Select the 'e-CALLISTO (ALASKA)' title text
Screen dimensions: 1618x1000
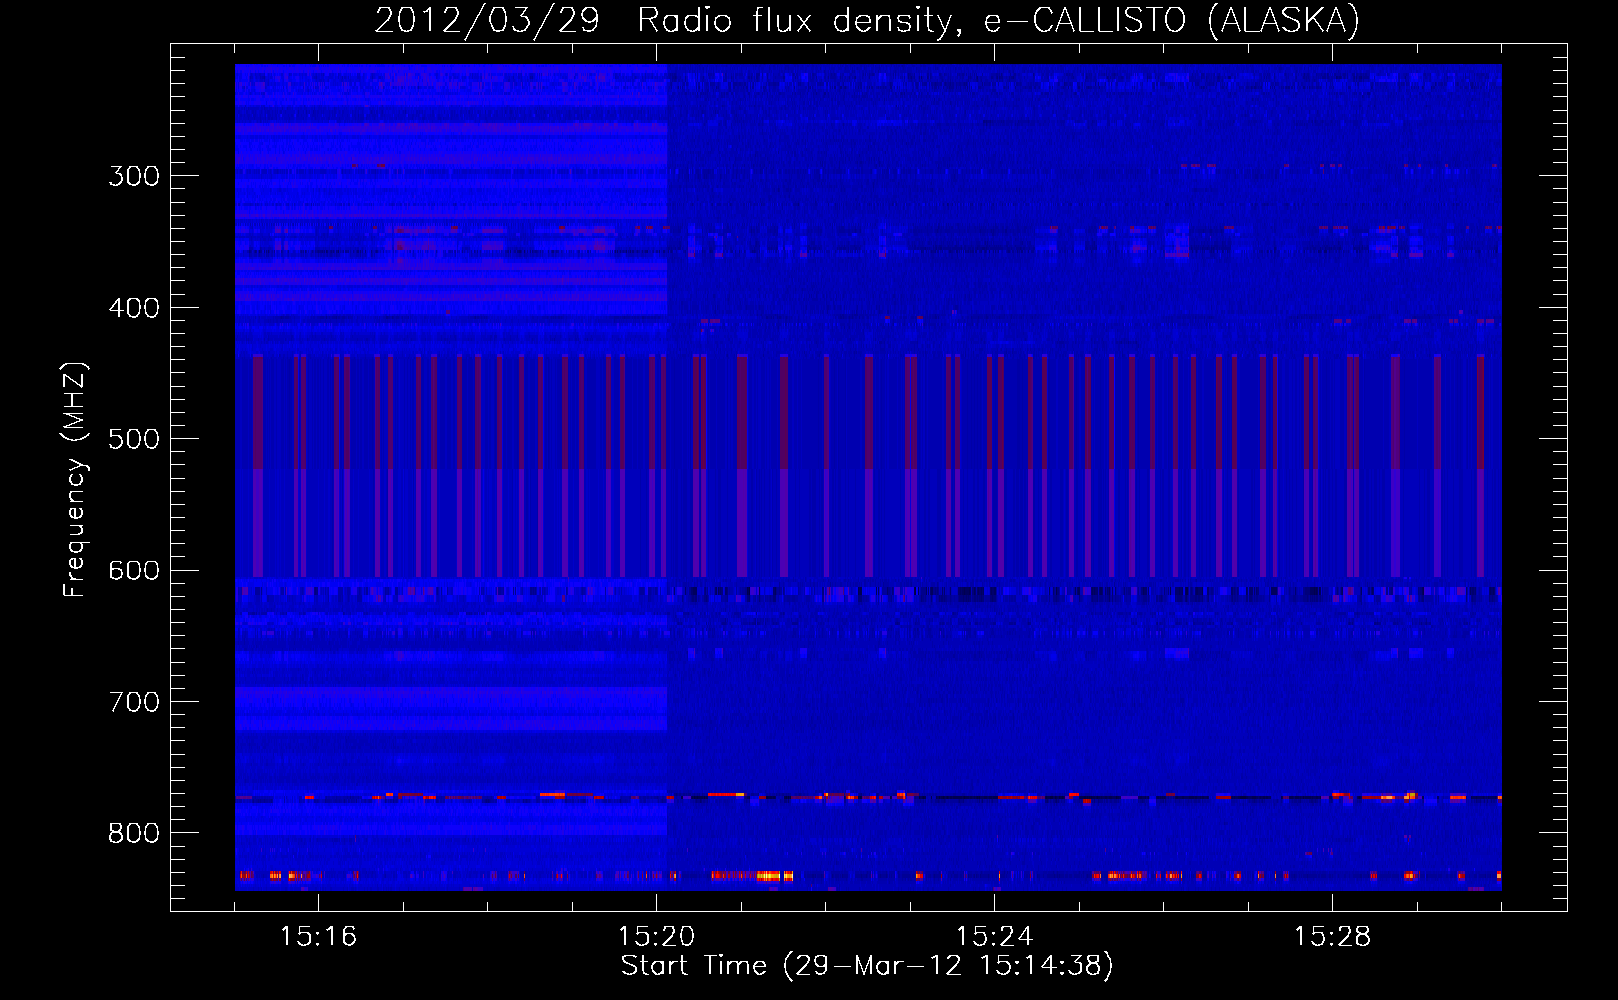1171,21
